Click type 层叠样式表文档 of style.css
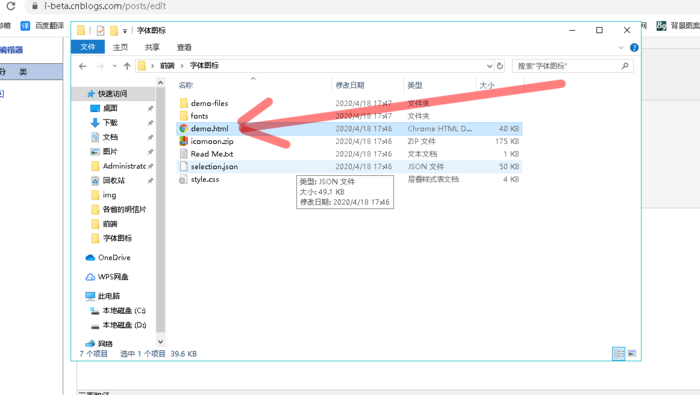This screenshot has width=700, height=395. click(433, 179)
